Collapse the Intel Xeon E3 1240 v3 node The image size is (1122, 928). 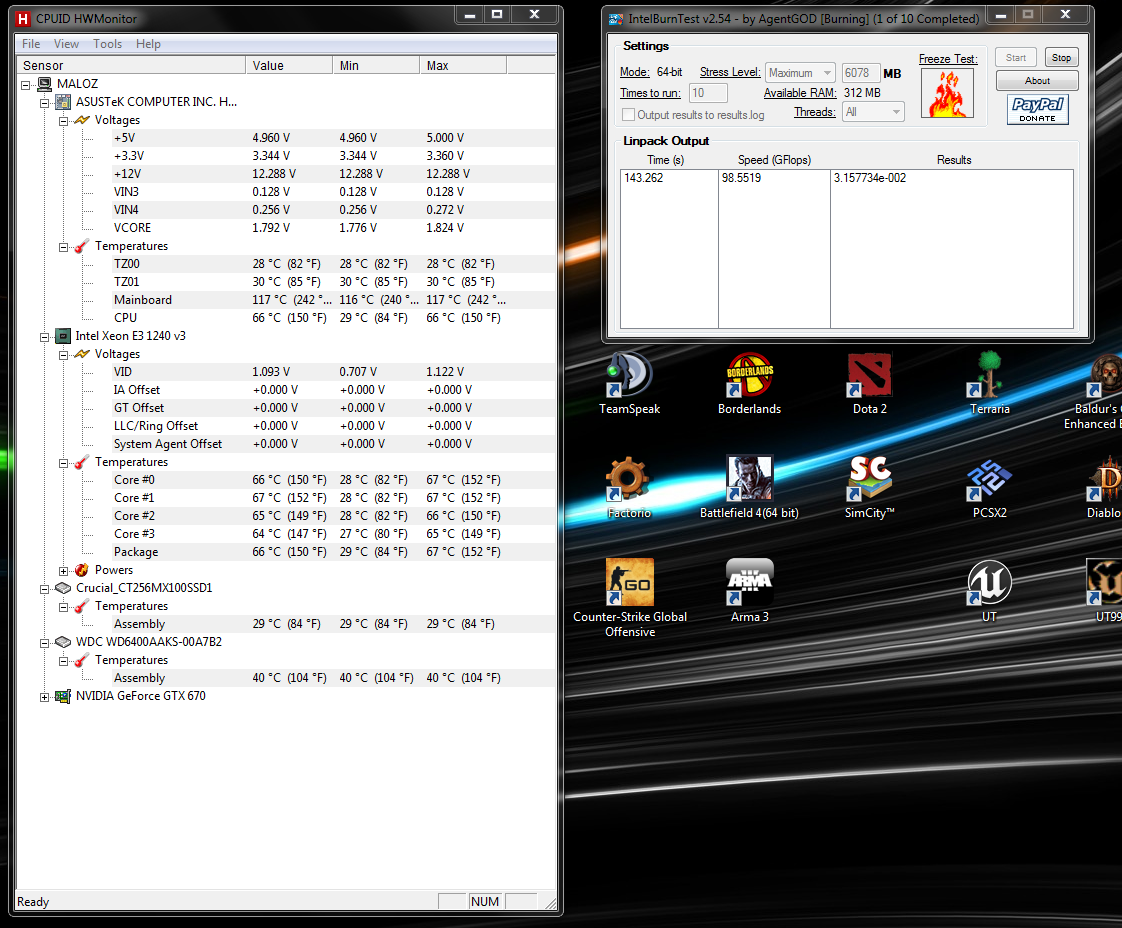(44, 337)
